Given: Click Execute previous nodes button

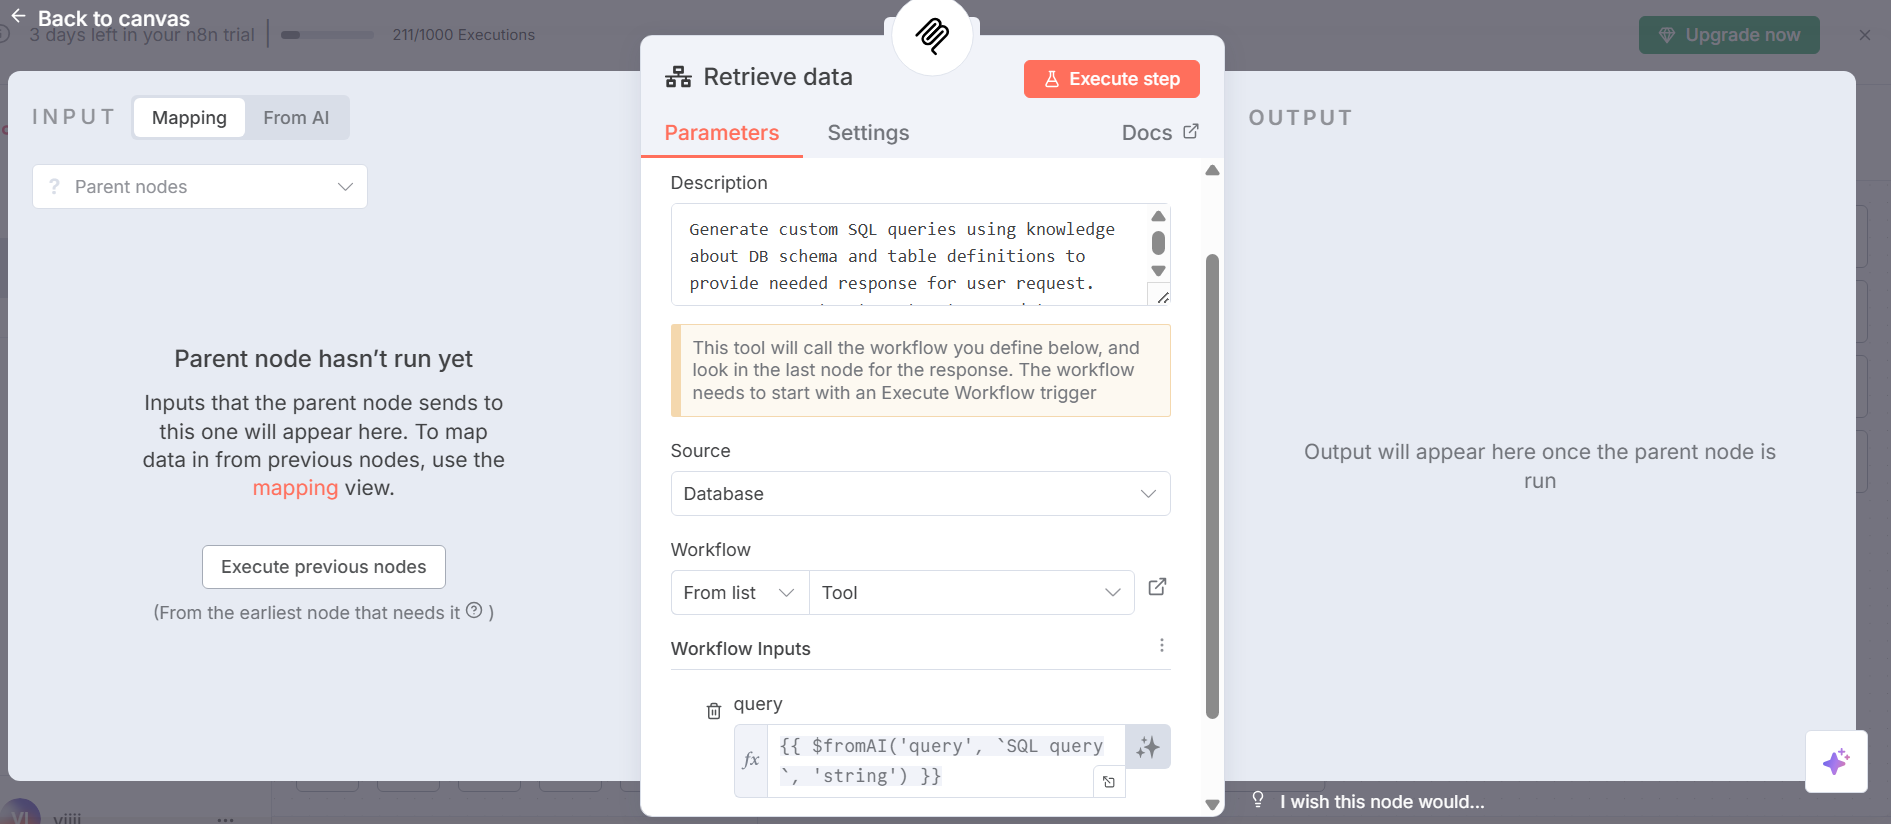Looking at the screenshot, I should [323, 567].
